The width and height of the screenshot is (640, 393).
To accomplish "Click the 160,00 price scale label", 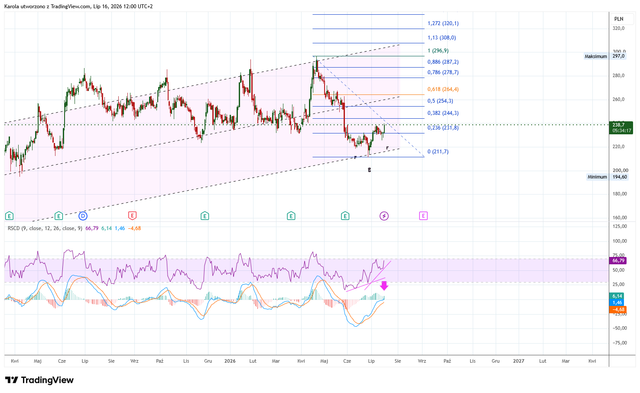I will click(620, 218).
